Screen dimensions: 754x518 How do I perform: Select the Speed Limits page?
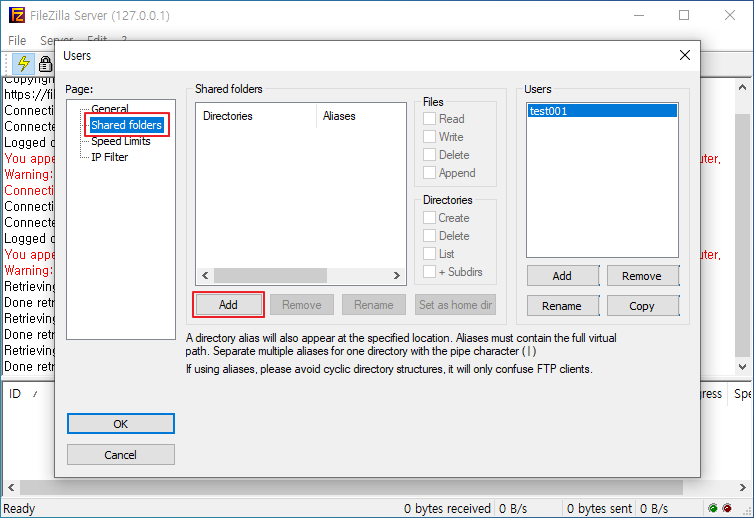coord(121,141)
